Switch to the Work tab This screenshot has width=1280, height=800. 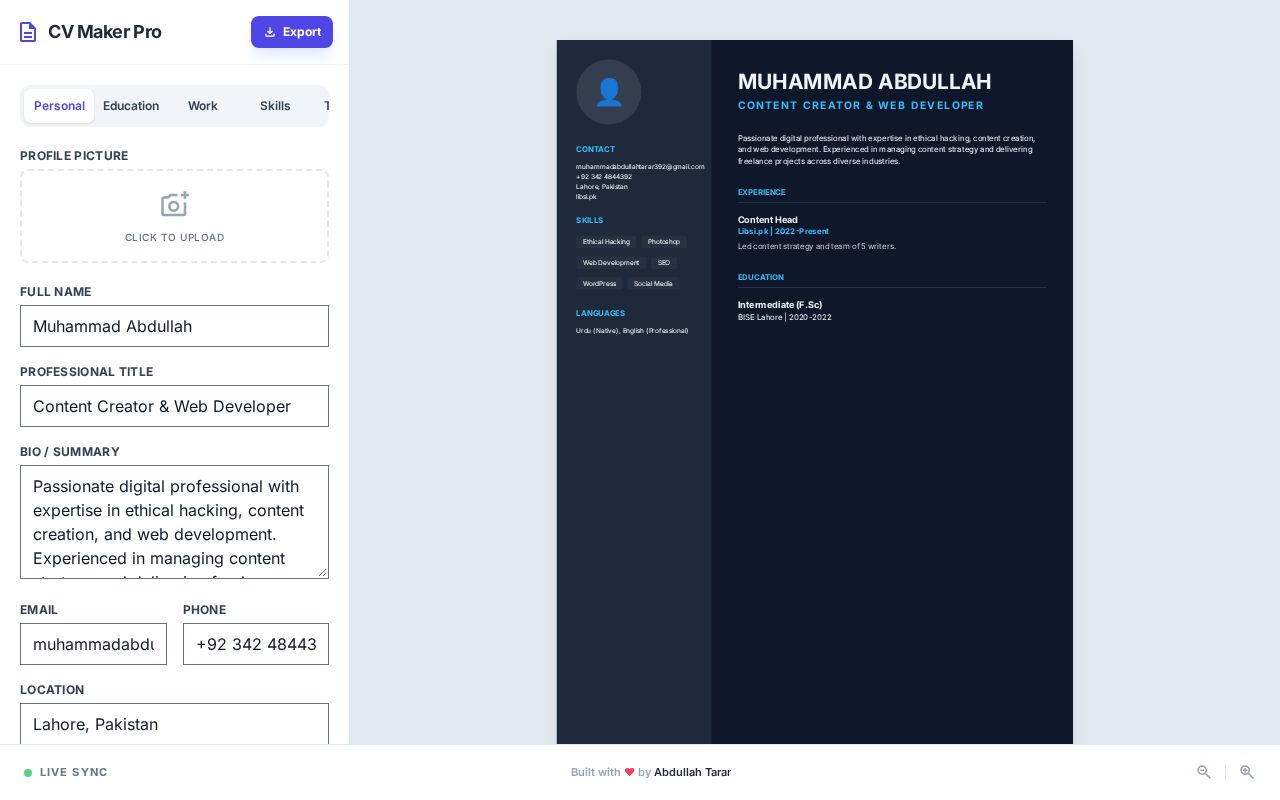coord(203,106)
